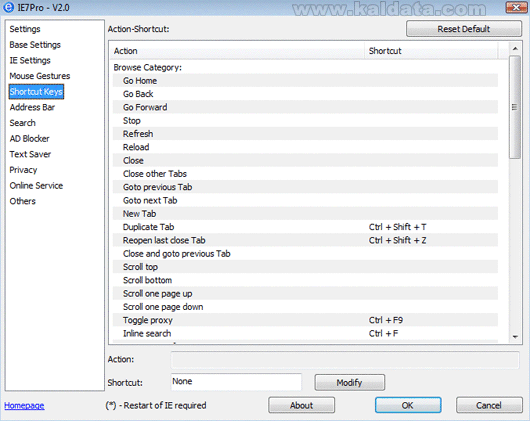Select Others in the sidebar
The image size is (530, 421).
[x=22, y=201]
